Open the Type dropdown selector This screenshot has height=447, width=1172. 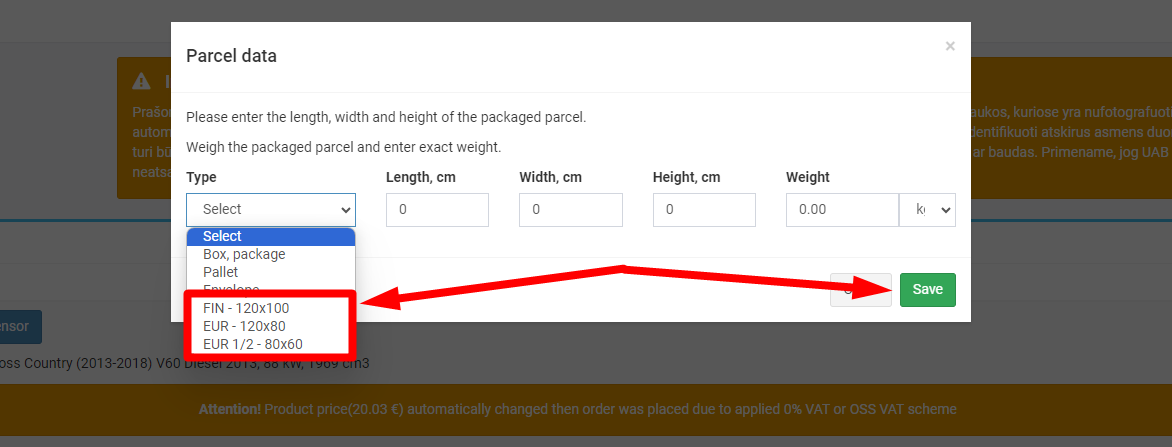270,210
